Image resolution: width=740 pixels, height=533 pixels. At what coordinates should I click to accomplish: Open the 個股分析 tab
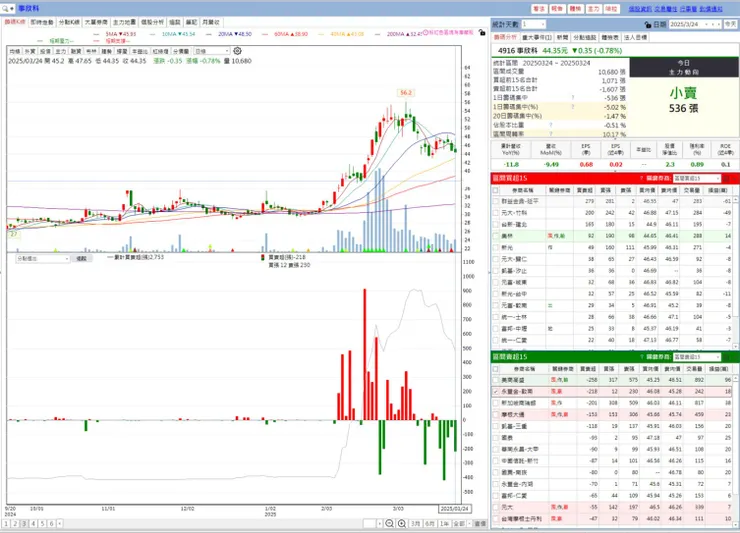pyautogui.click(x=152, y=22)
